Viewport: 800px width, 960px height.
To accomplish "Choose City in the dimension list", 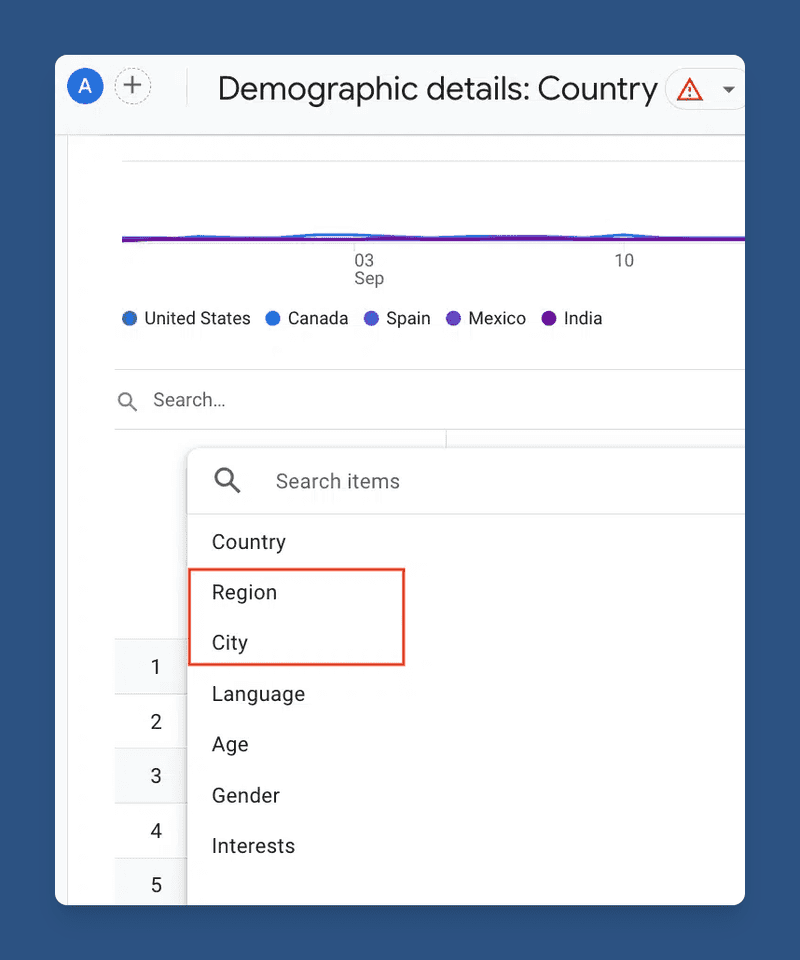I will 230,643.
